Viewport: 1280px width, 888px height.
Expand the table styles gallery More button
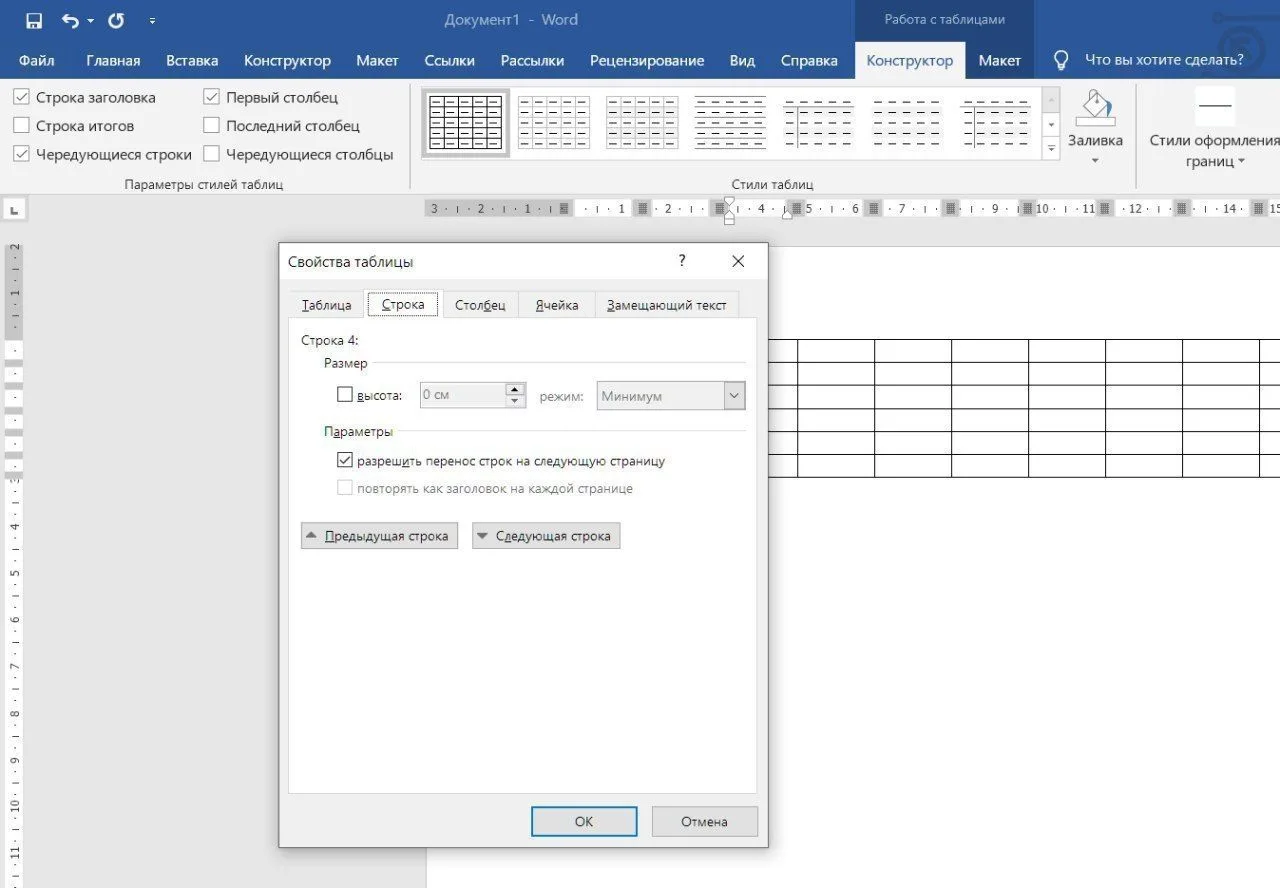tap(1051, 148)
